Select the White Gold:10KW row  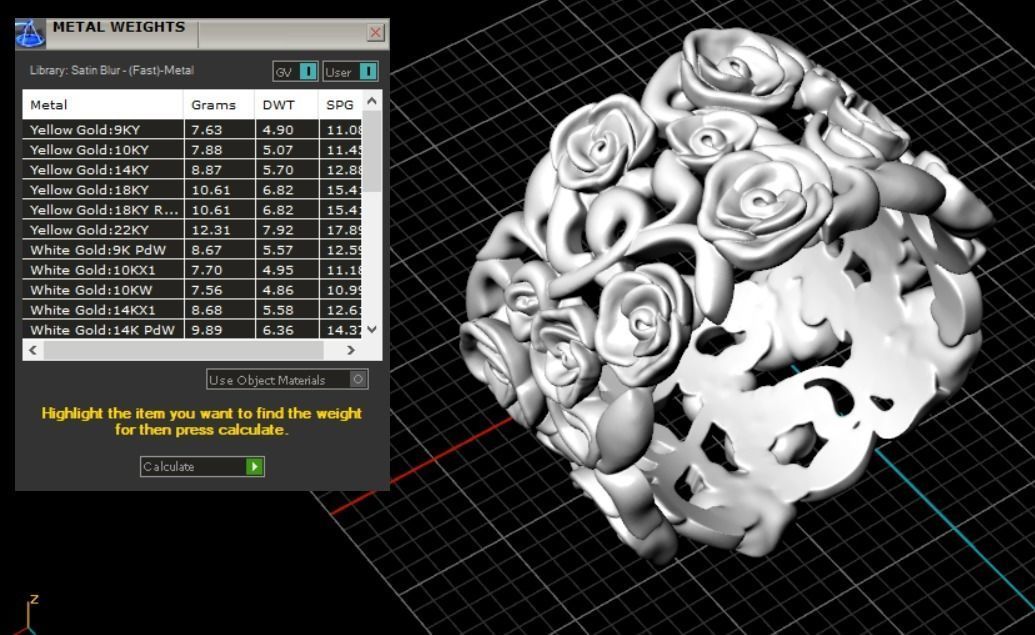pos(192,290)
